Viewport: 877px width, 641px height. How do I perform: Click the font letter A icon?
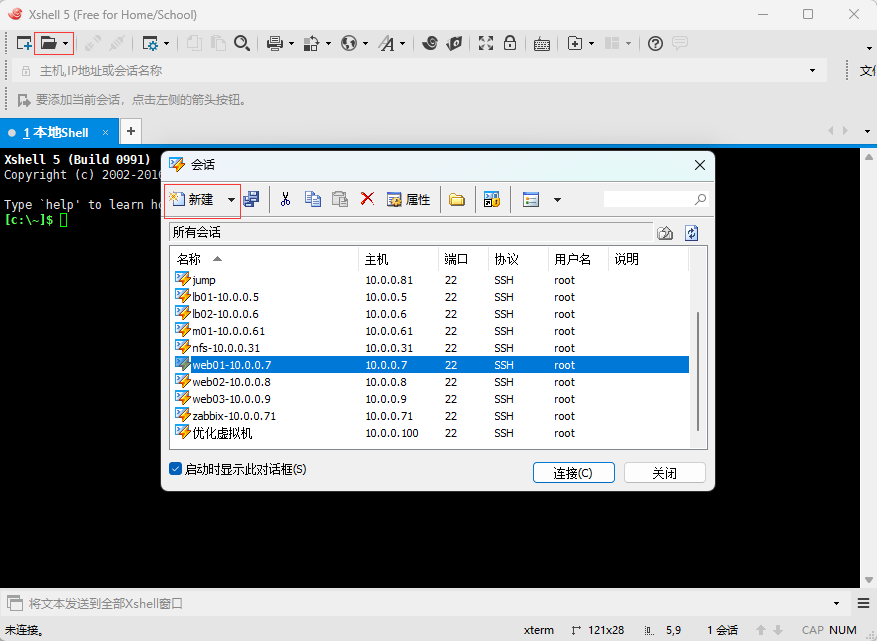tap(386, 43)
